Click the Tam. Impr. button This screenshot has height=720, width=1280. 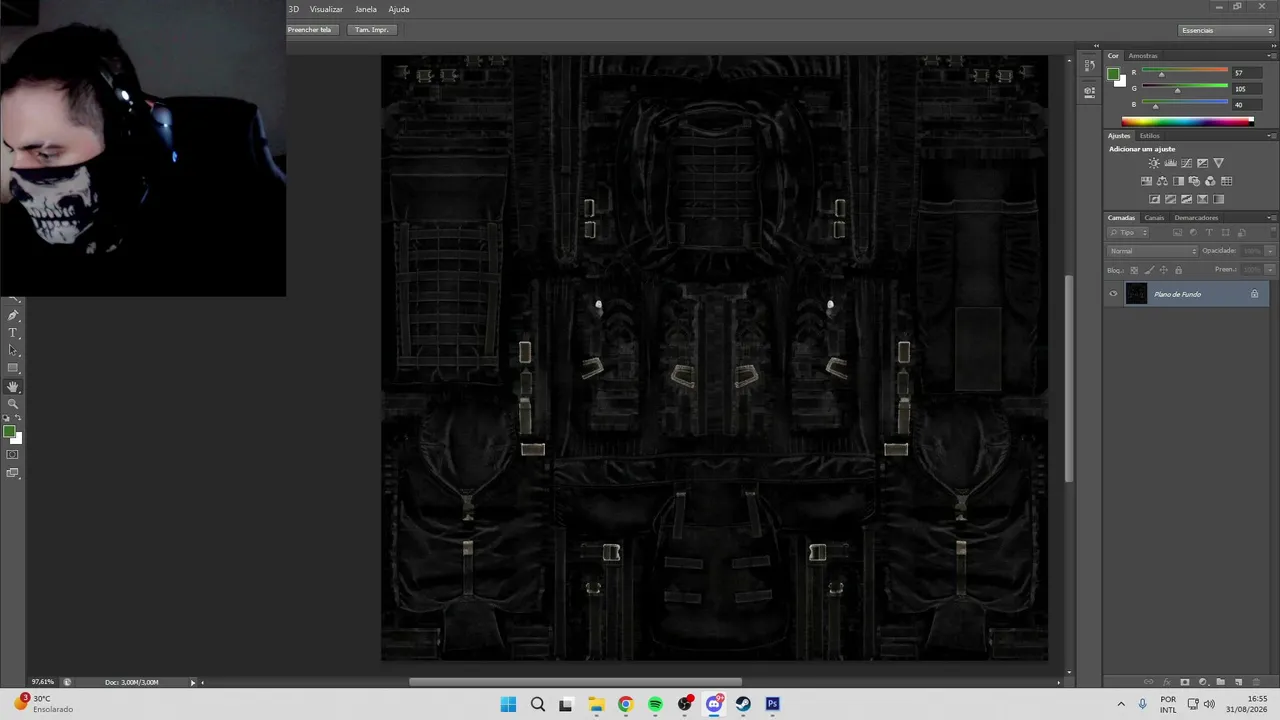tap(371, 30)
